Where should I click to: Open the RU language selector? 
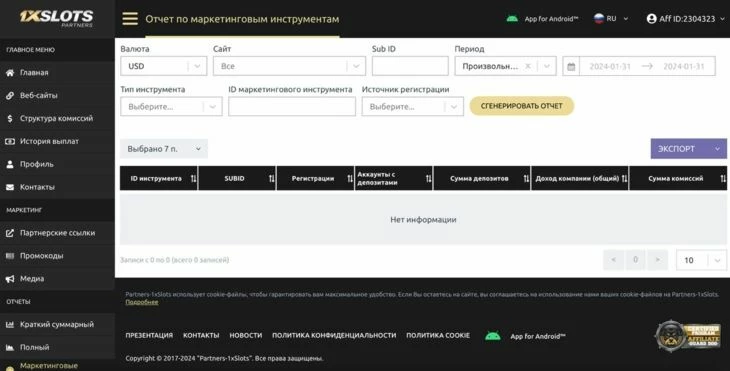(611, 19)
